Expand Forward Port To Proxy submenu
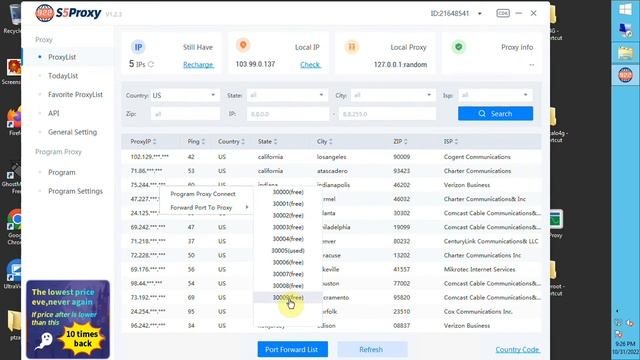The height and width of the screenshot is (360, 640). click(x=206, y=208)
